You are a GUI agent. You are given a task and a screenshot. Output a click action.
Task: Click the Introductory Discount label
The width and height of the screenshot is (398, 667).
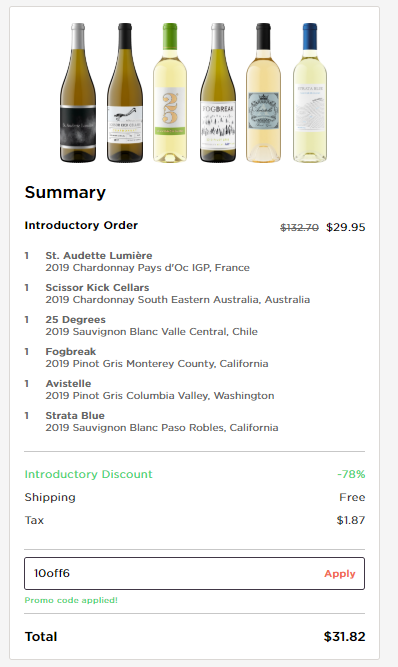88,474
